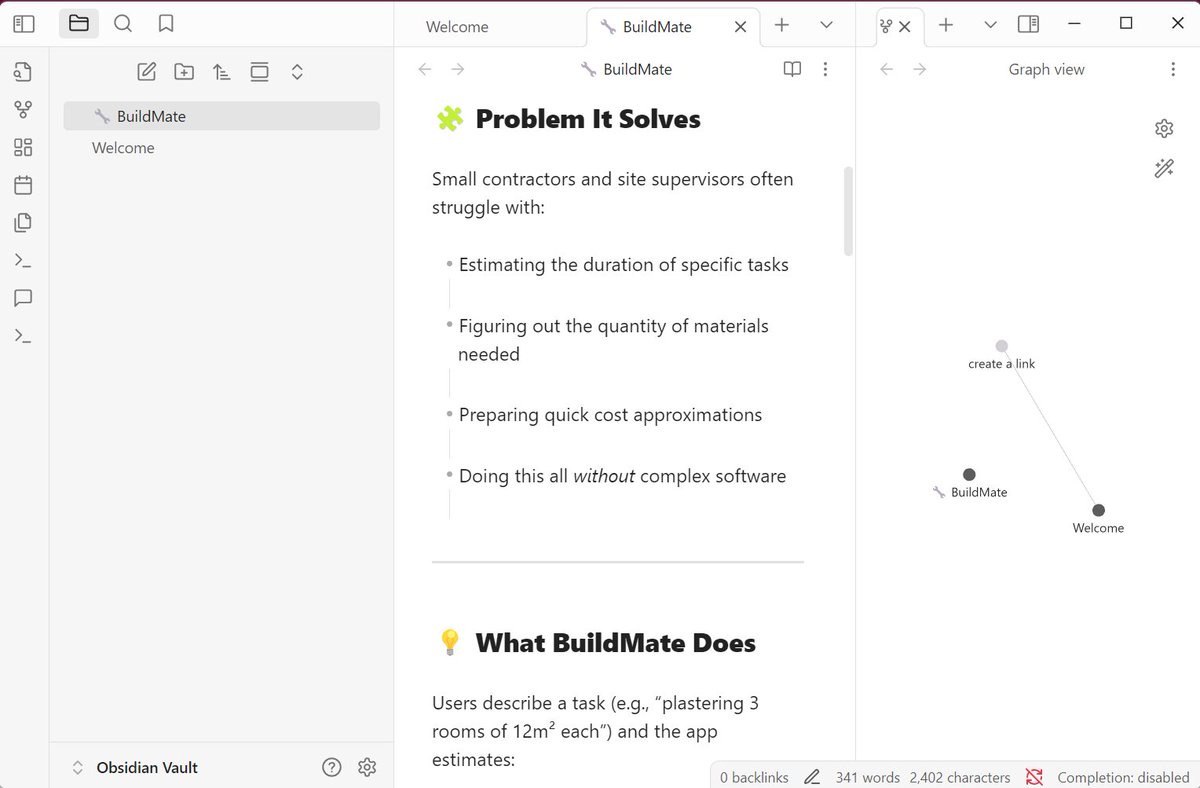Click 'Preparing quick cost approximations' bullet
The width and height of the screenshot is (1200, 788).
[610, 415]
